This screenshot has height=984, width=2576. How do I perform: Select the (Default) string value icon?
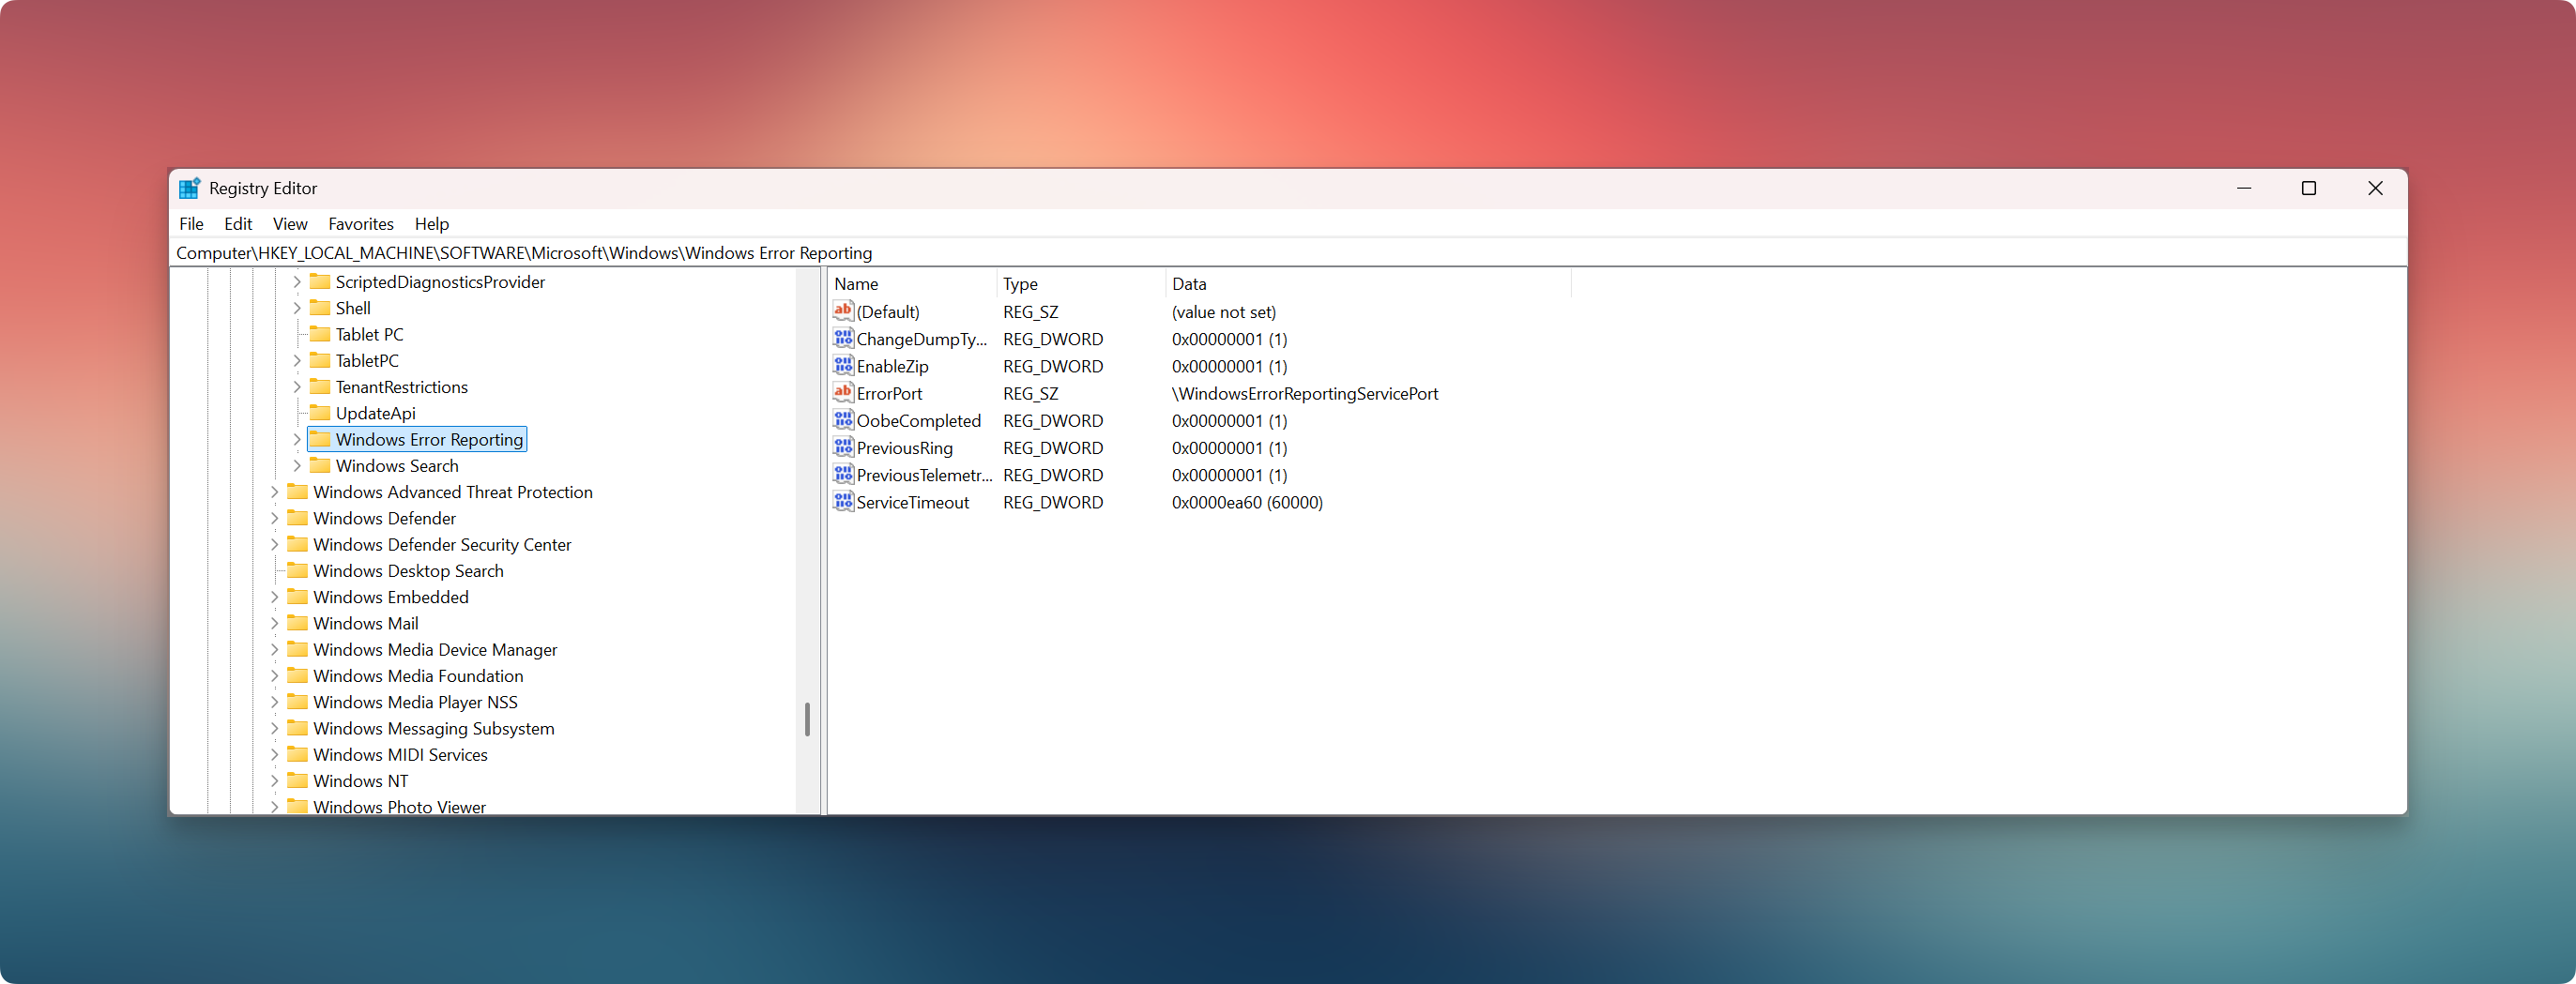click(843, 311)
